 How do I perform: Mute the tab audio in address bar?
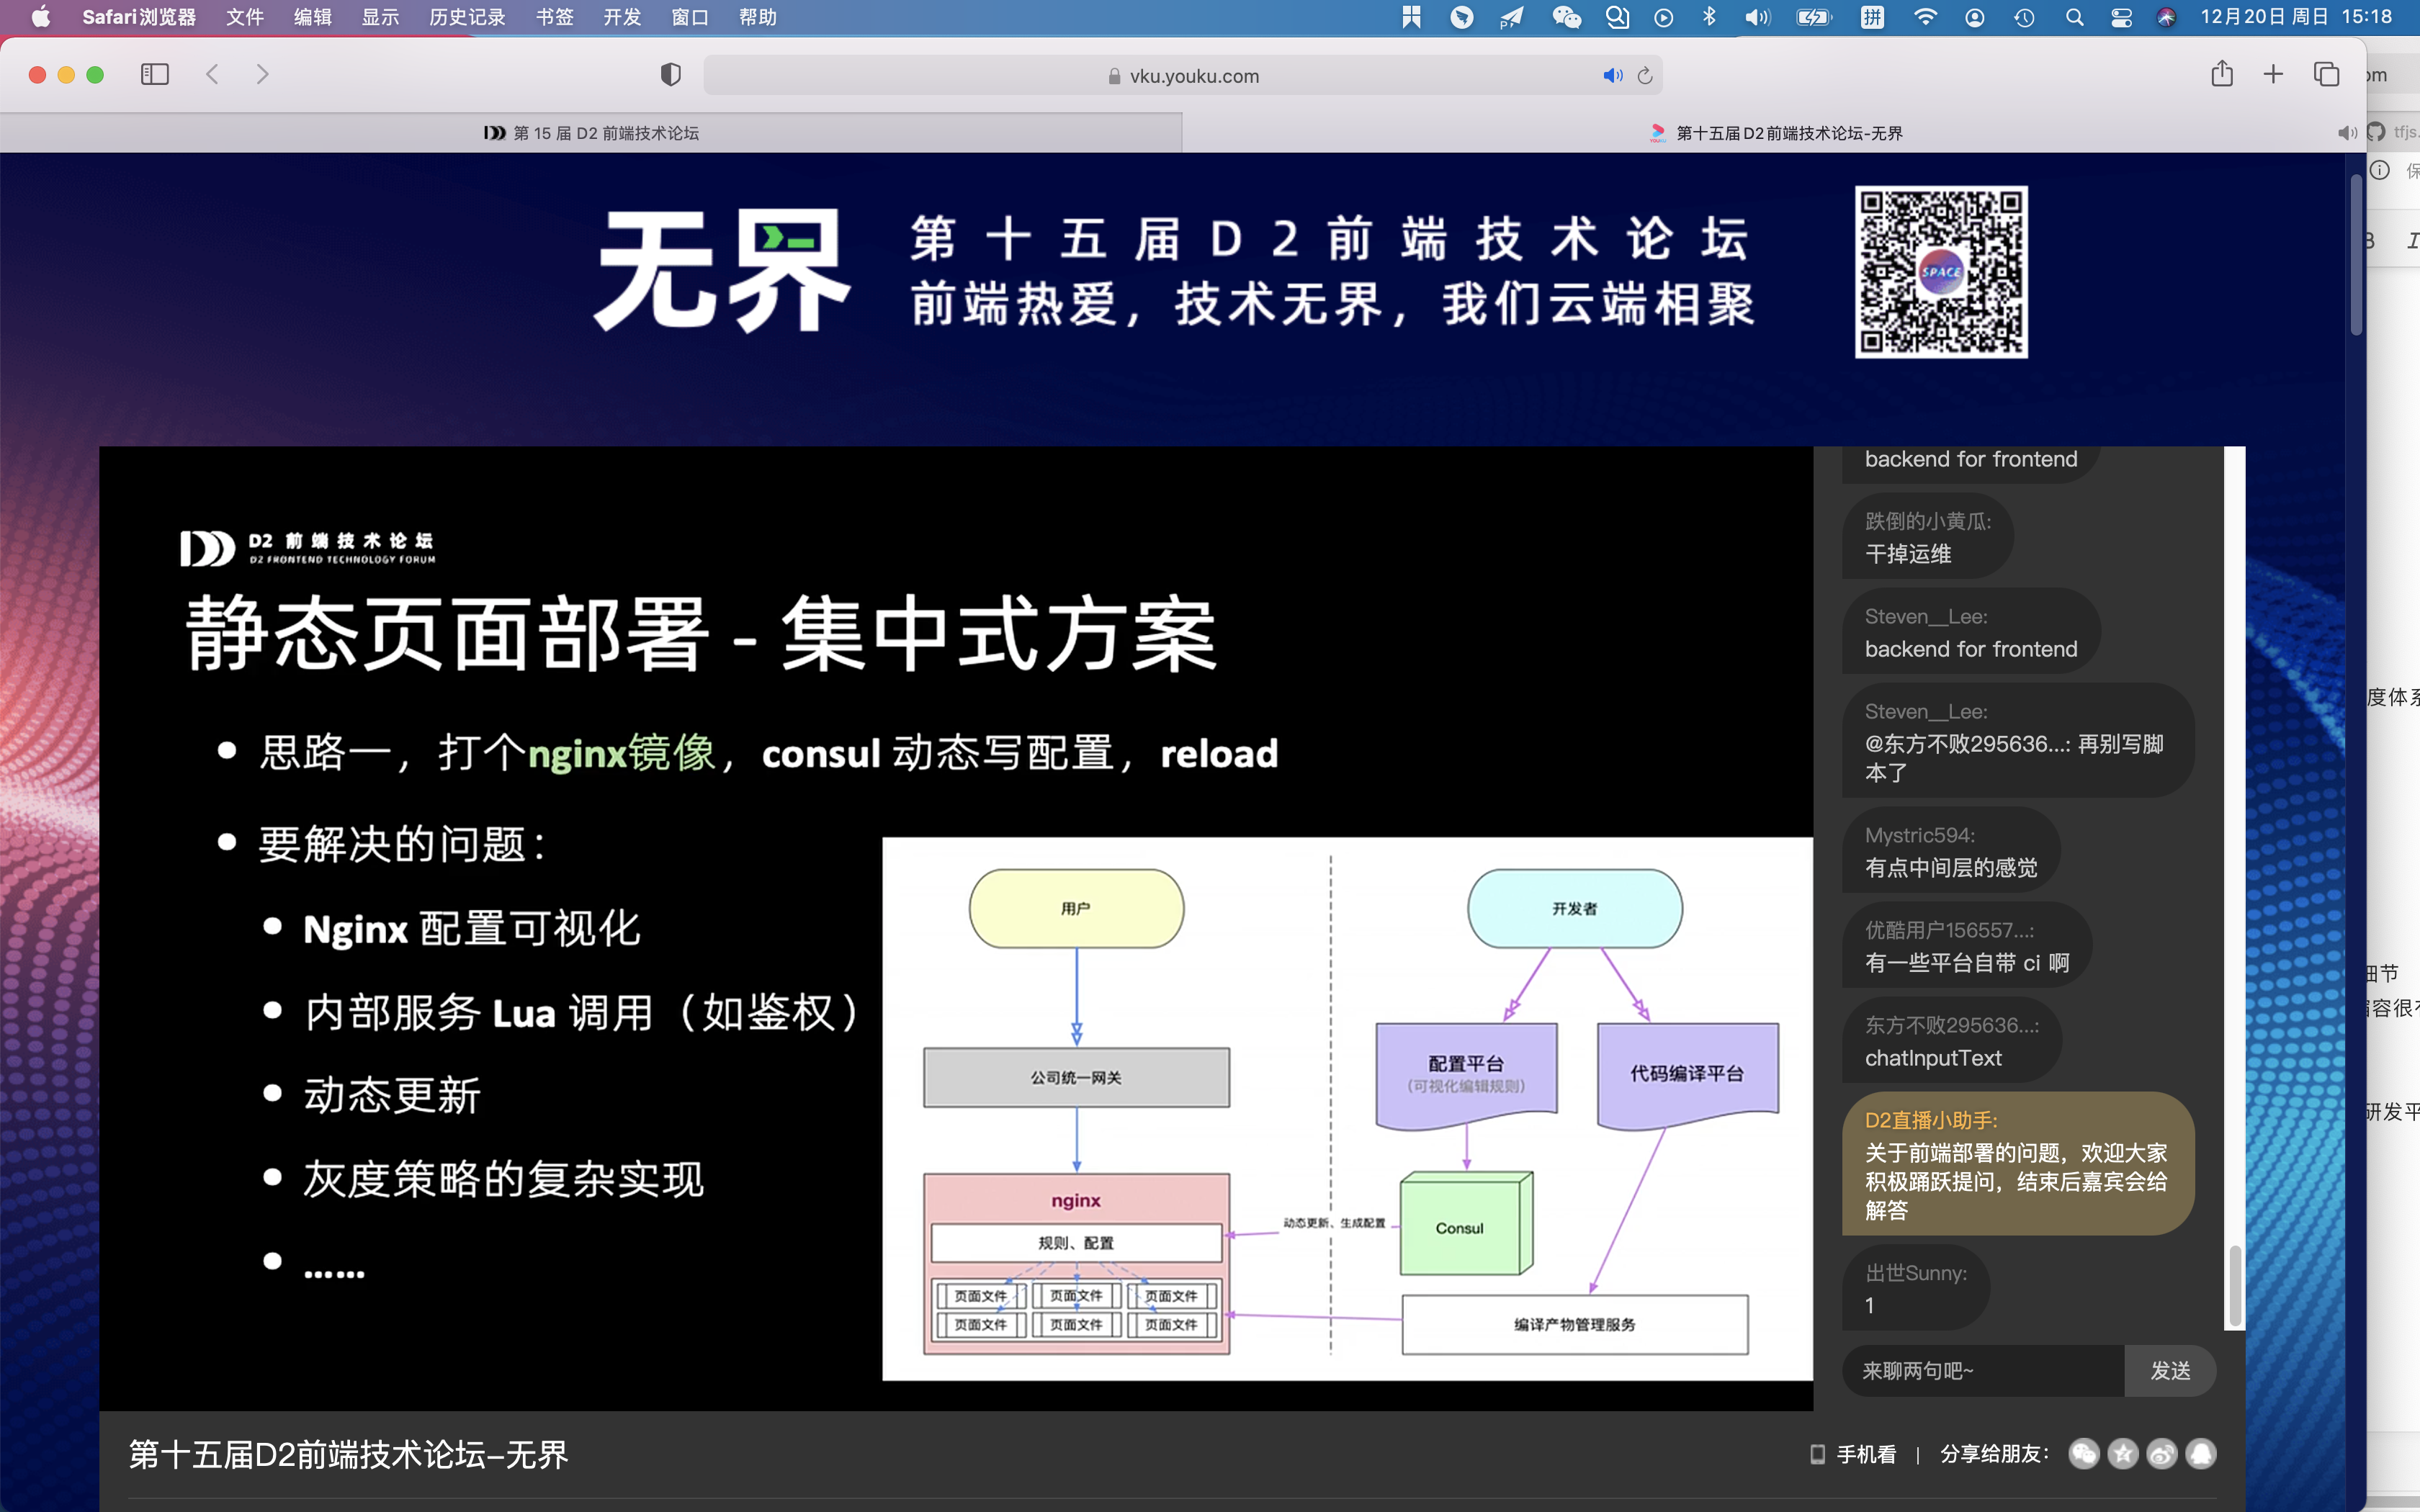pos(1612,76)
